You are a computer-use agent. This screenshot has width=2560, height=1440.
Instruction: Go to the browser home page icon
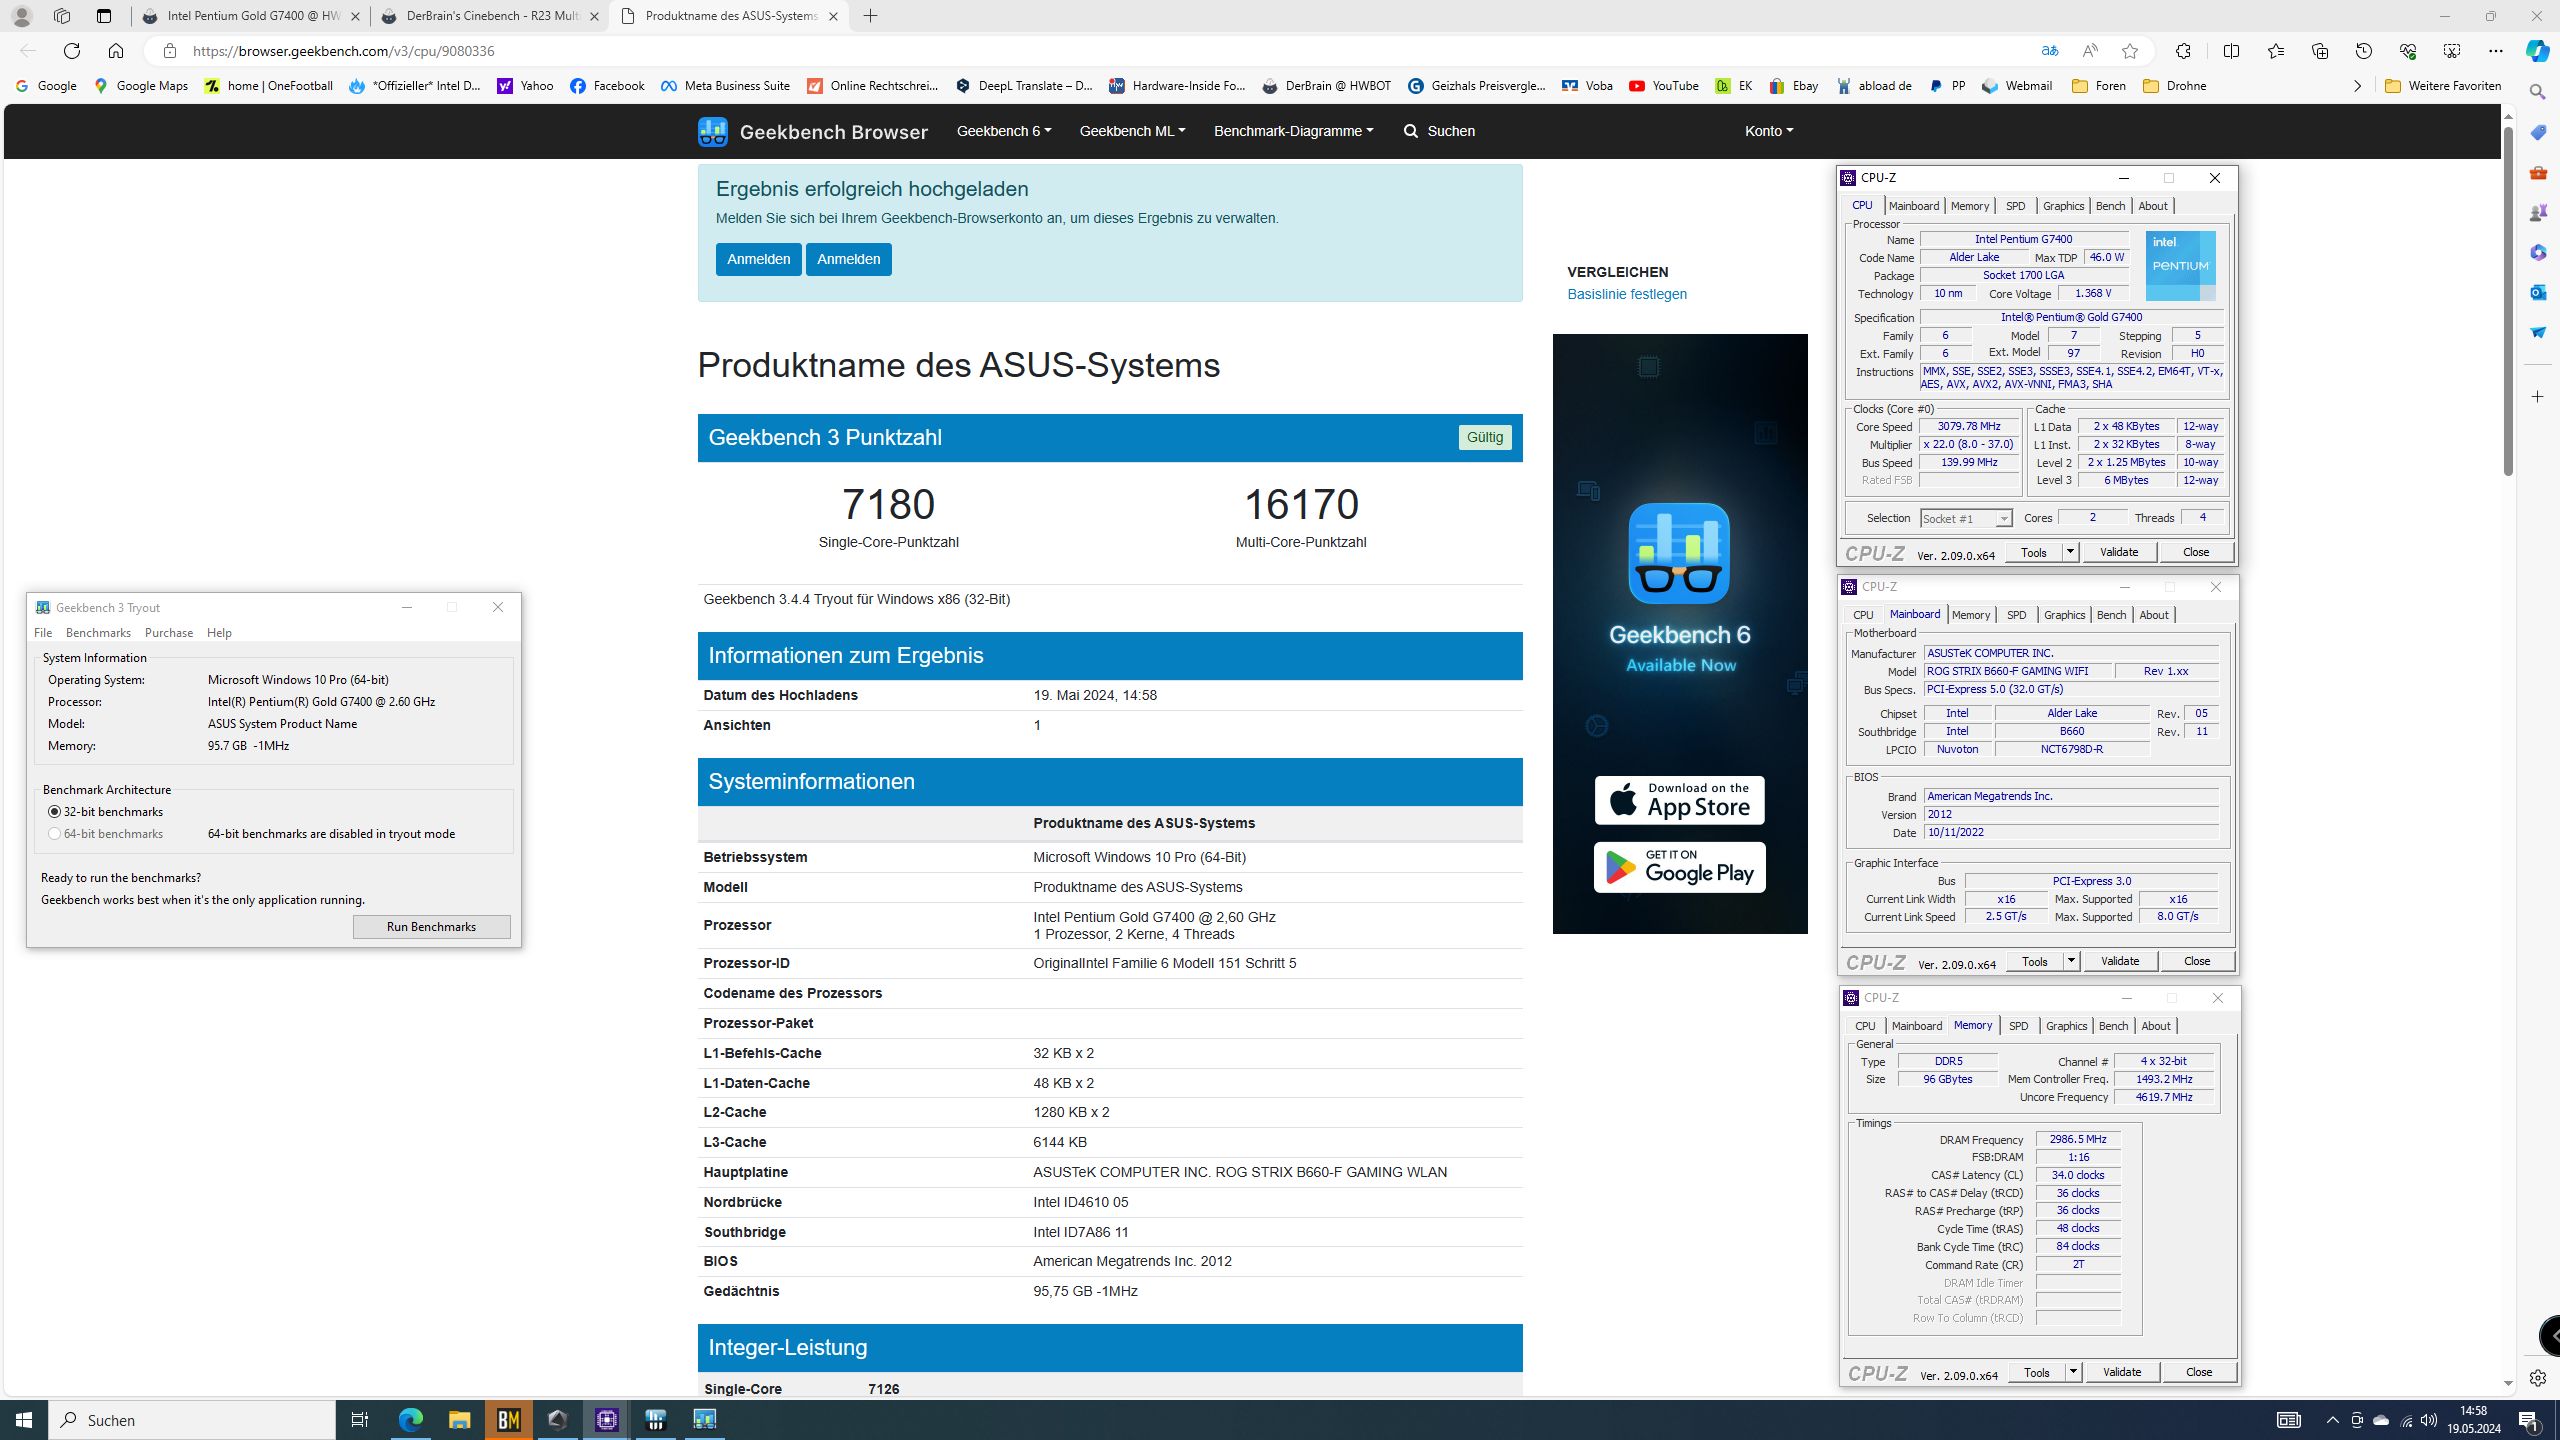click(x=116, y=51)
